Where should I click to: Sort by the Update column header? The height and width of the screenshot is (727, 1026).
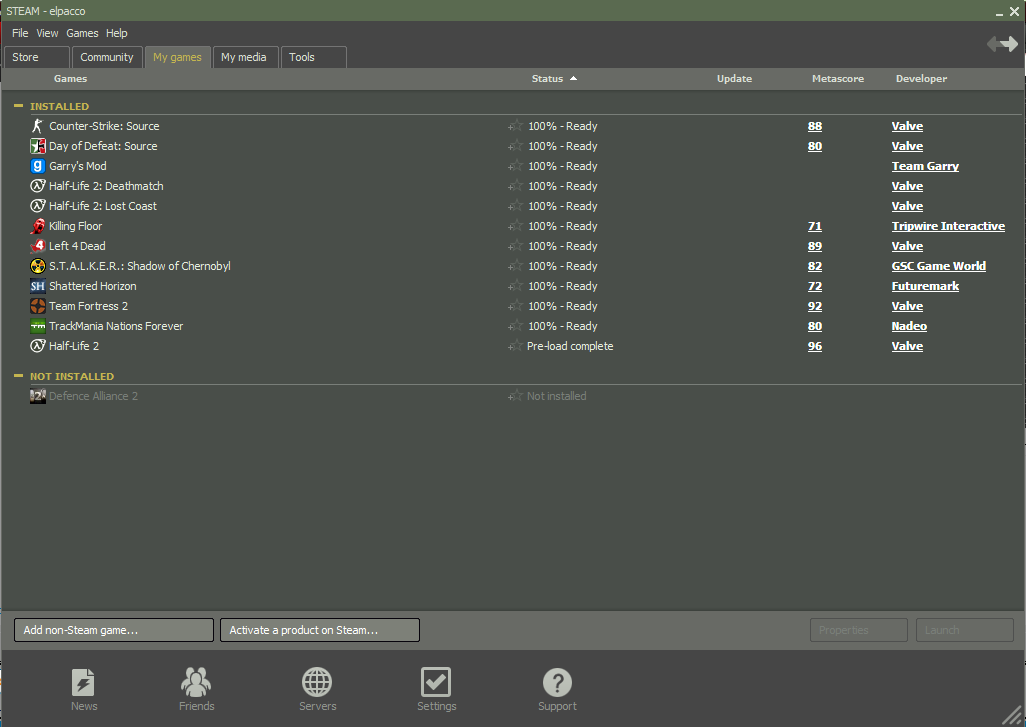734,79
